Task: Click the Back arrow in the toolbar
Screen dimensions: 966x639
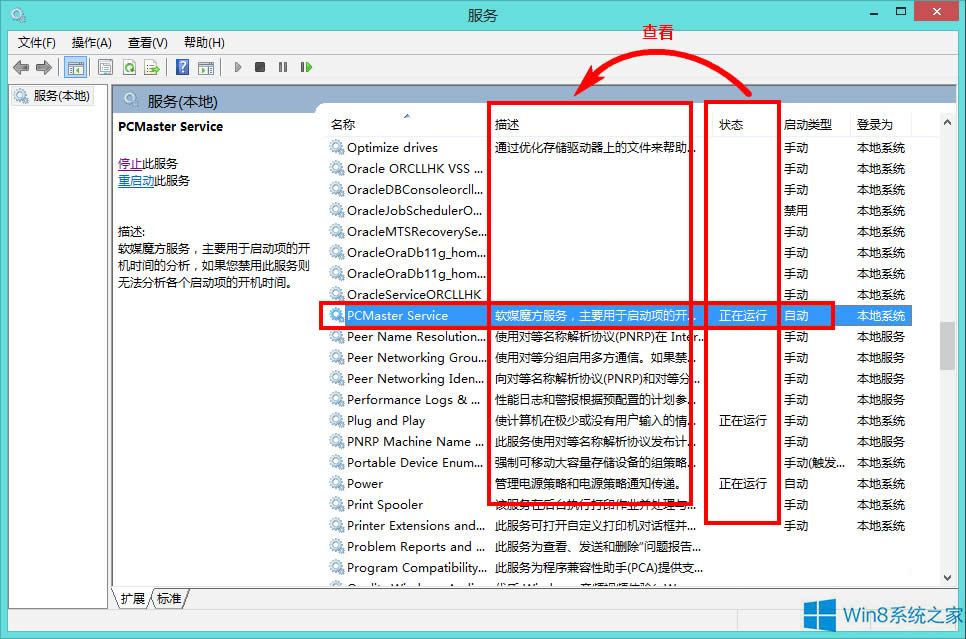Action: tap(21, 67)
